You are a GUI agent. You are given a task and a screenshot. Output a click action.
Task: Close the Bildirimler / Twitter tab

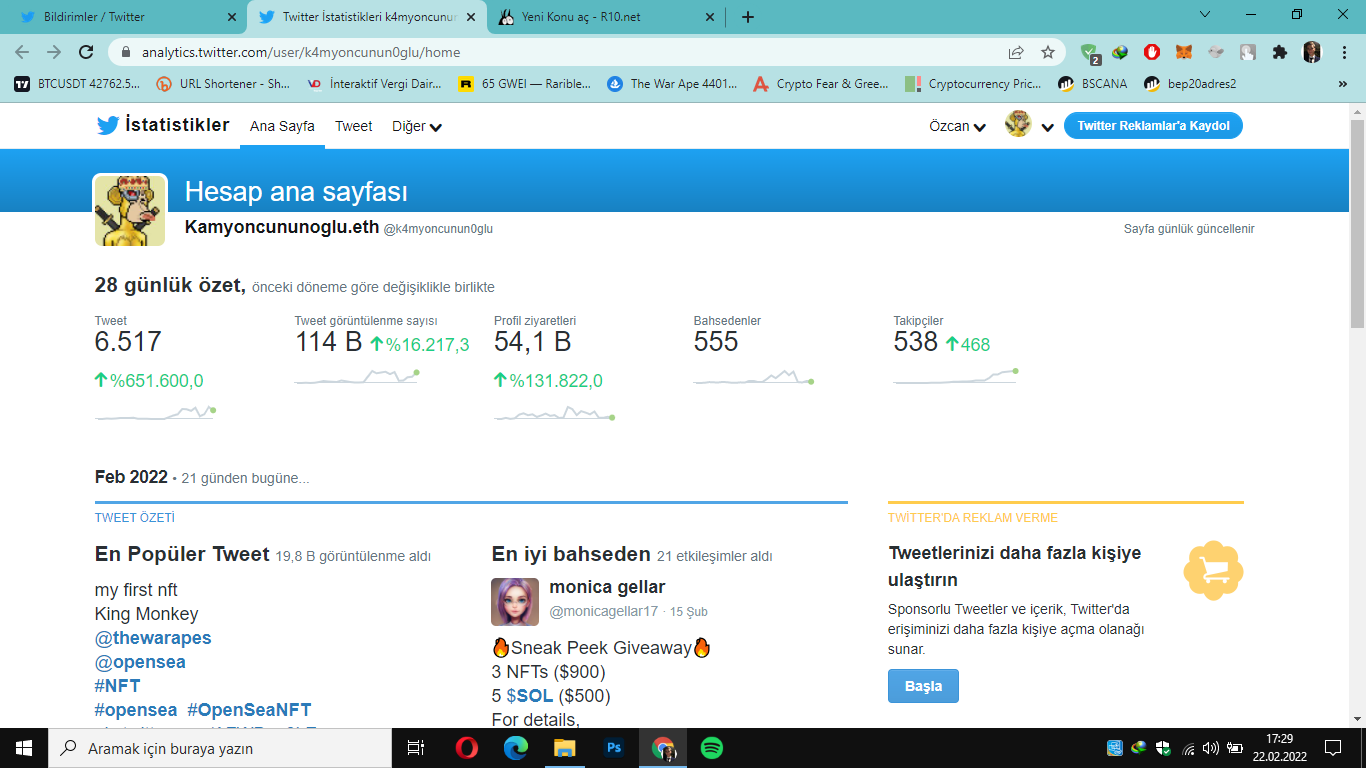pyautogui.click(x=232, y=17)
